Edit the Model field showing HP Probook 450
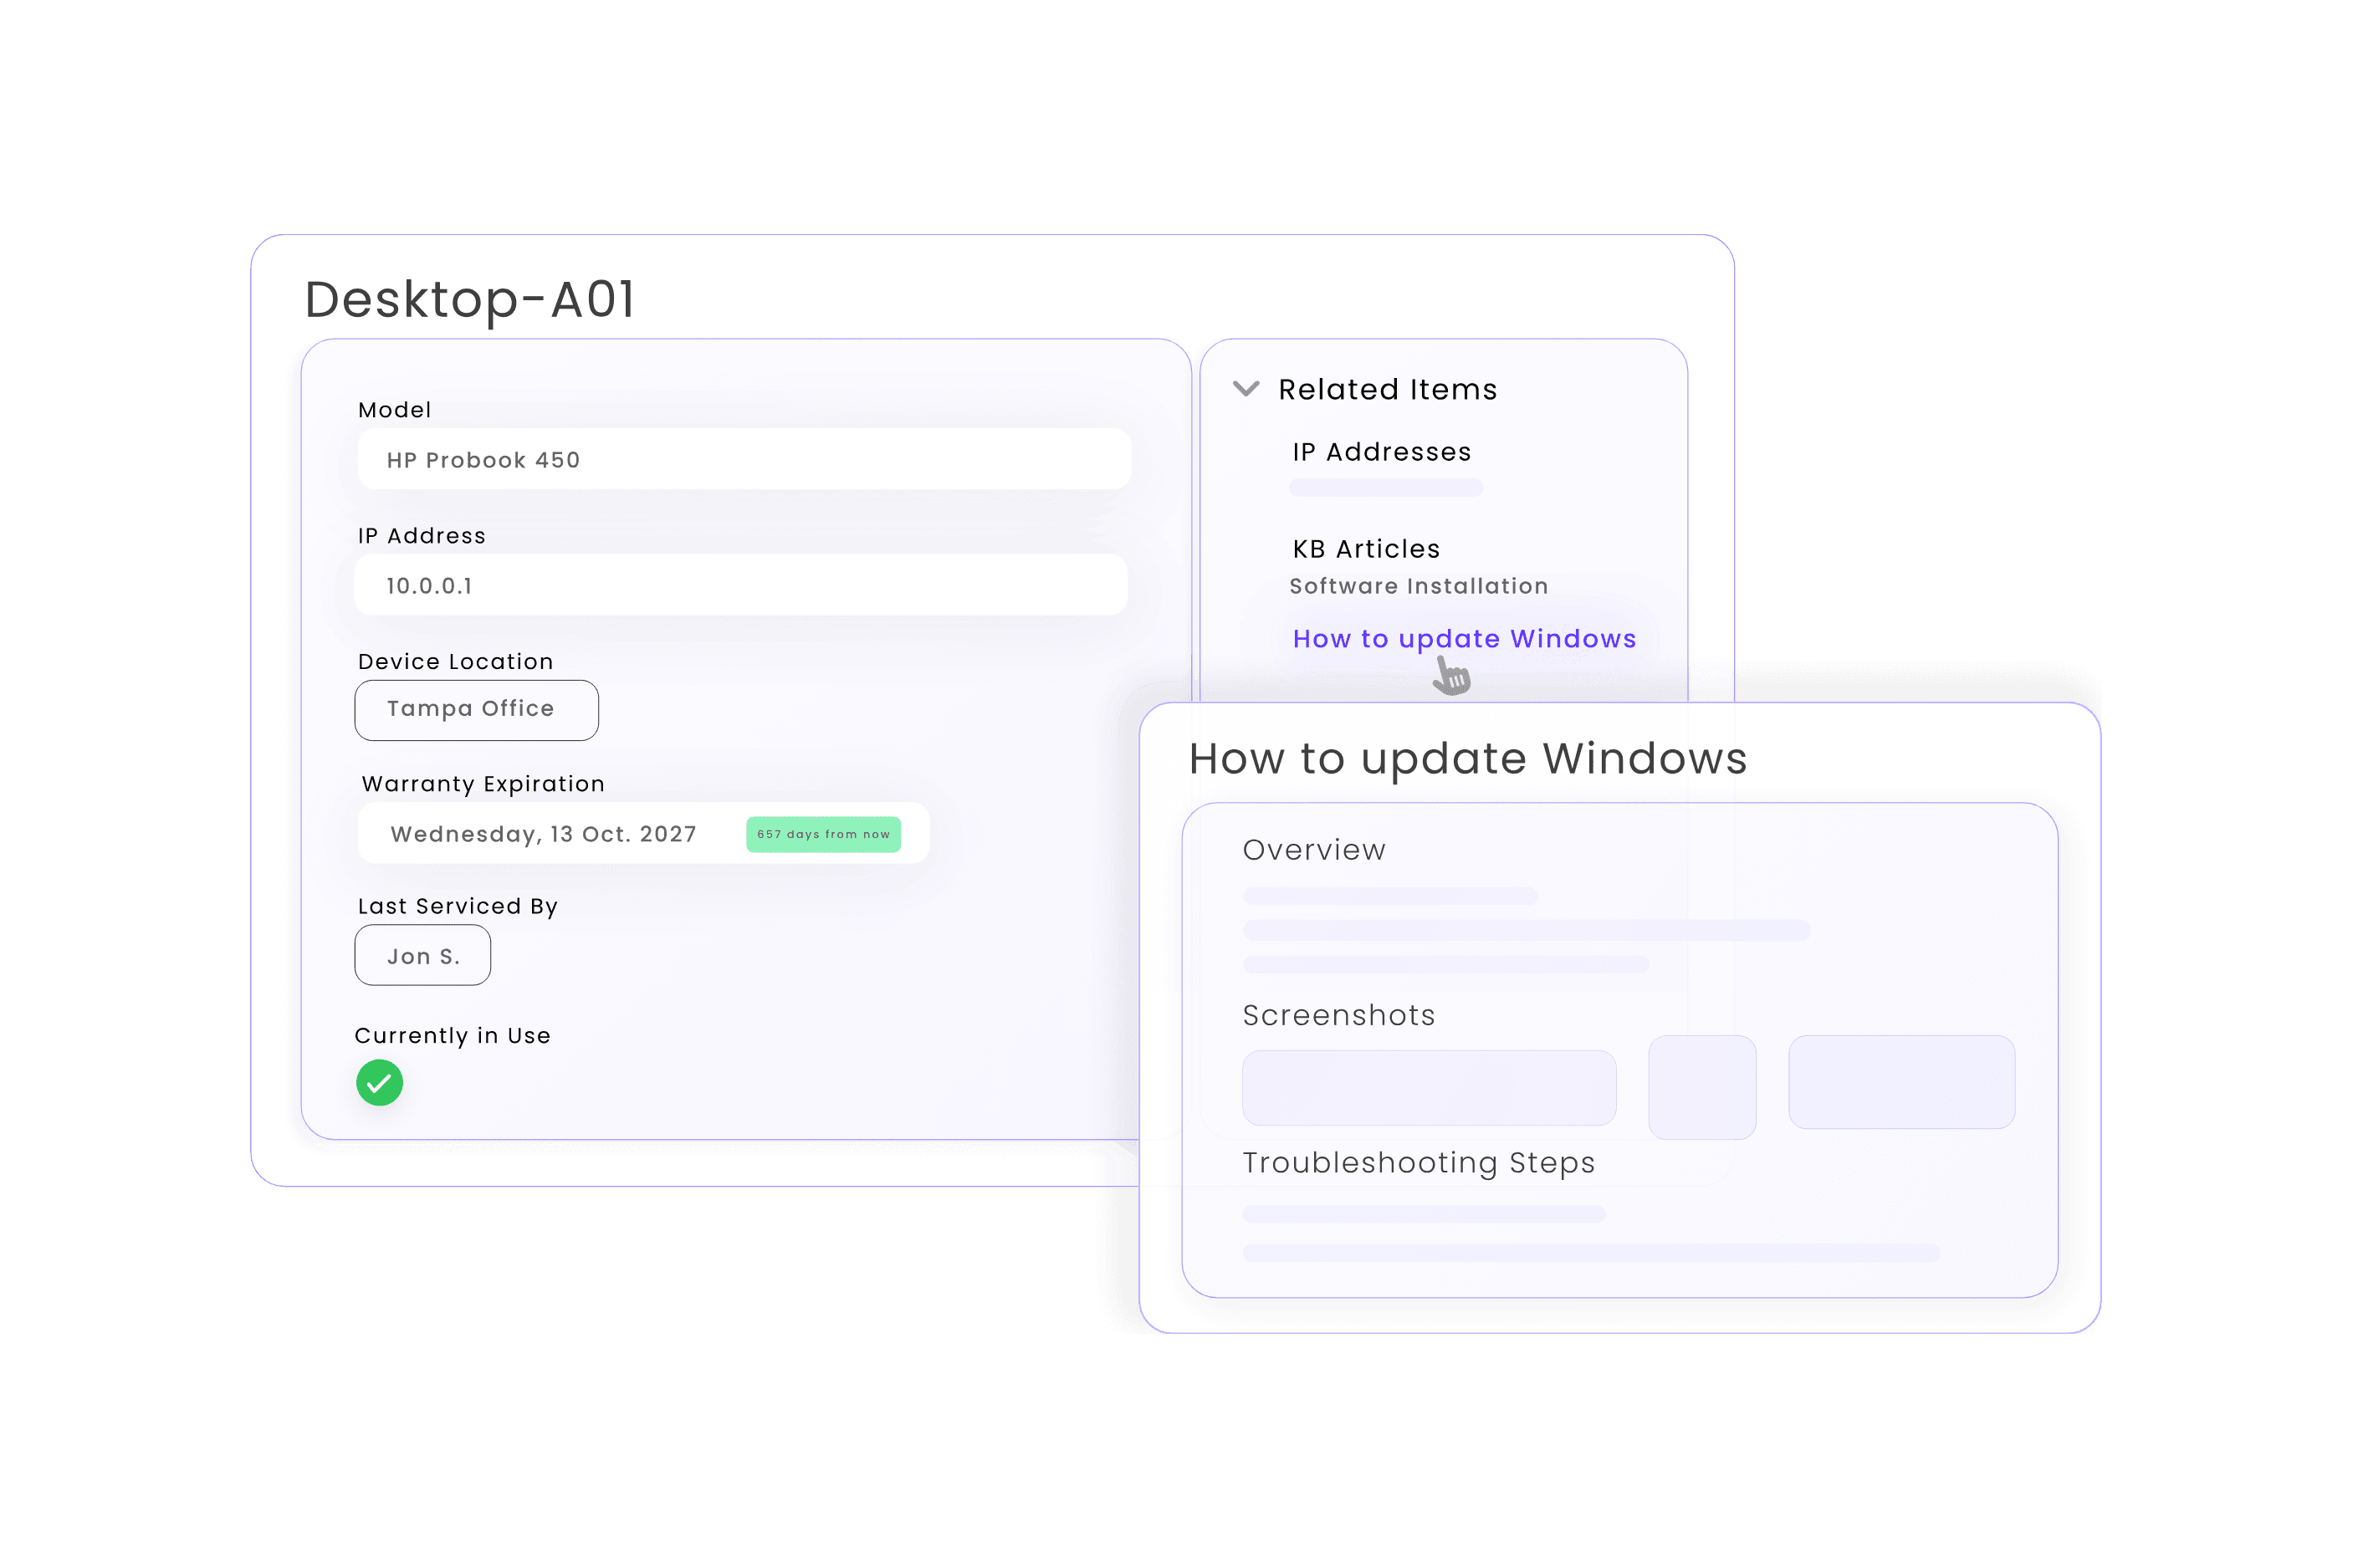The height and width of the screenshot is (1568, 2353). [x=742, y=459]
